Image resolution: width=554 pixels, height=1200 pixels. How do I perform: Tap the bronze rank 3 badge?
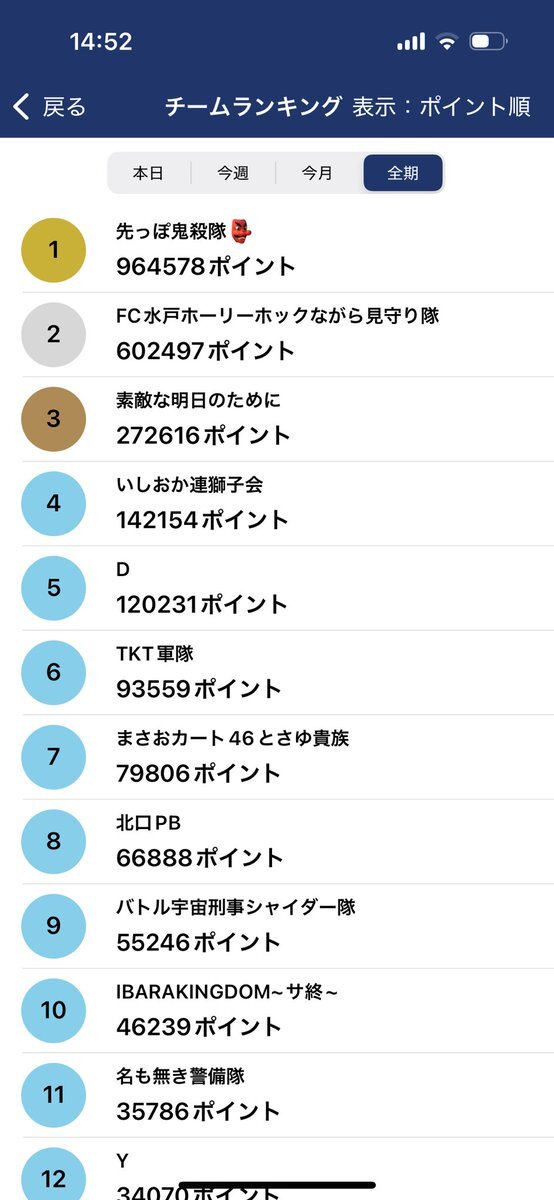tap(54, 419)
